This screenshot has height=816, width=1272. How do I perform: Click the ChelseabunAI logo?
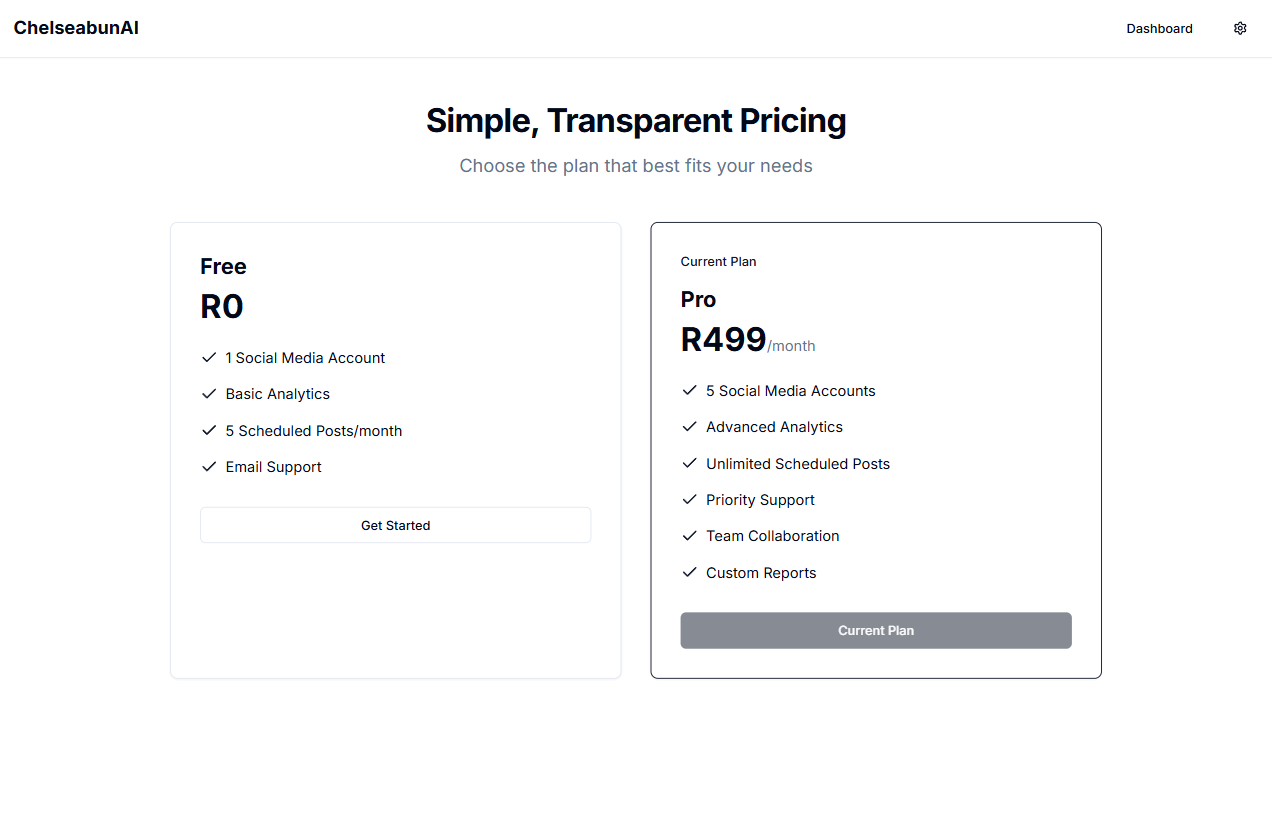pos(76,28)
